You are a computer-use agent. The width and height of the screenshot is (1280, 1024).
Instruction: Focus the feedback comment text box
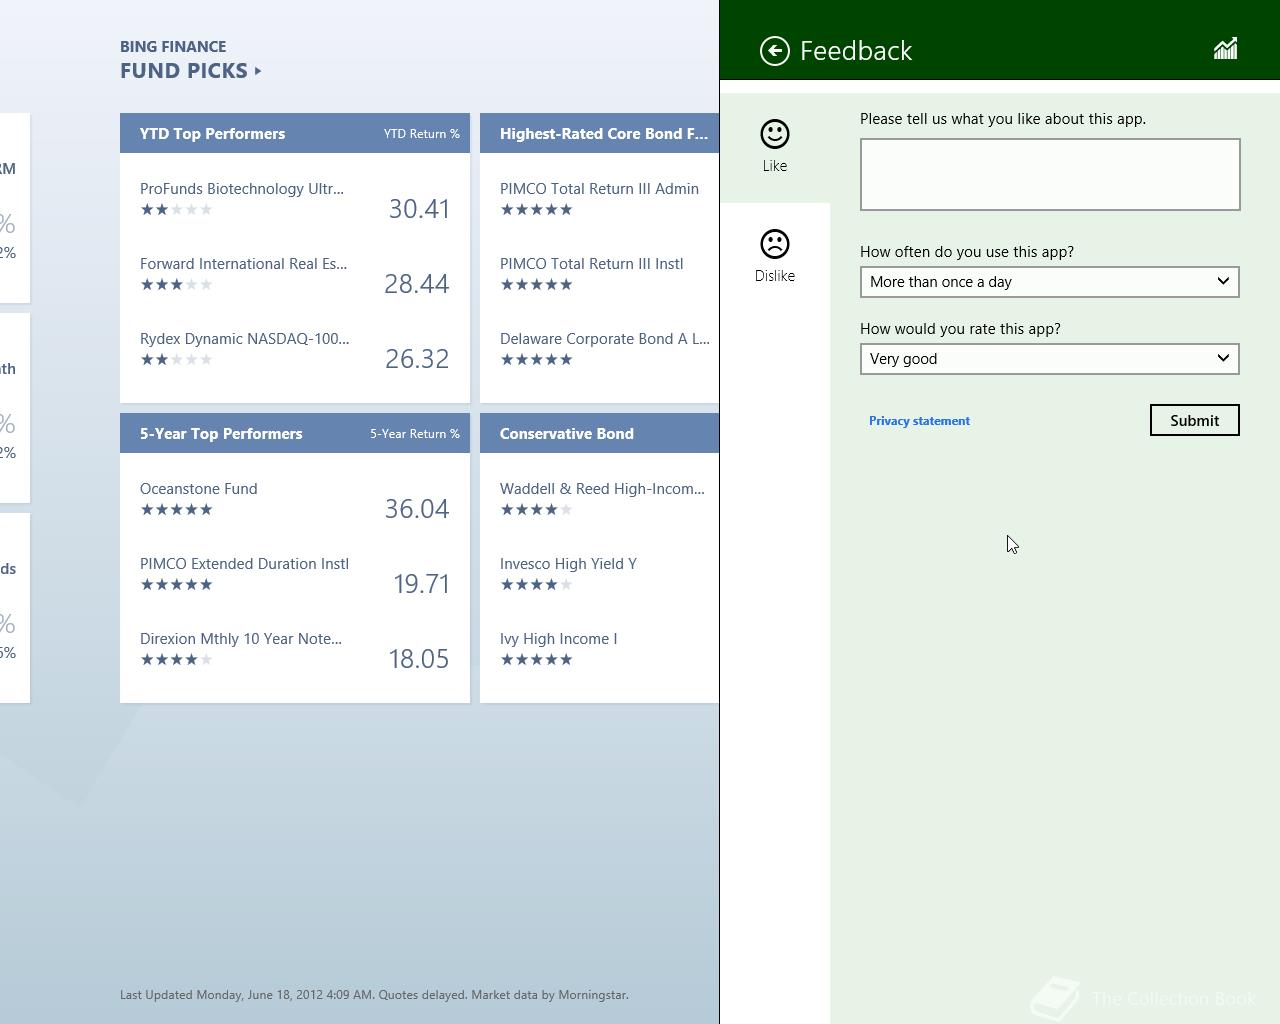coord(1050,175)
